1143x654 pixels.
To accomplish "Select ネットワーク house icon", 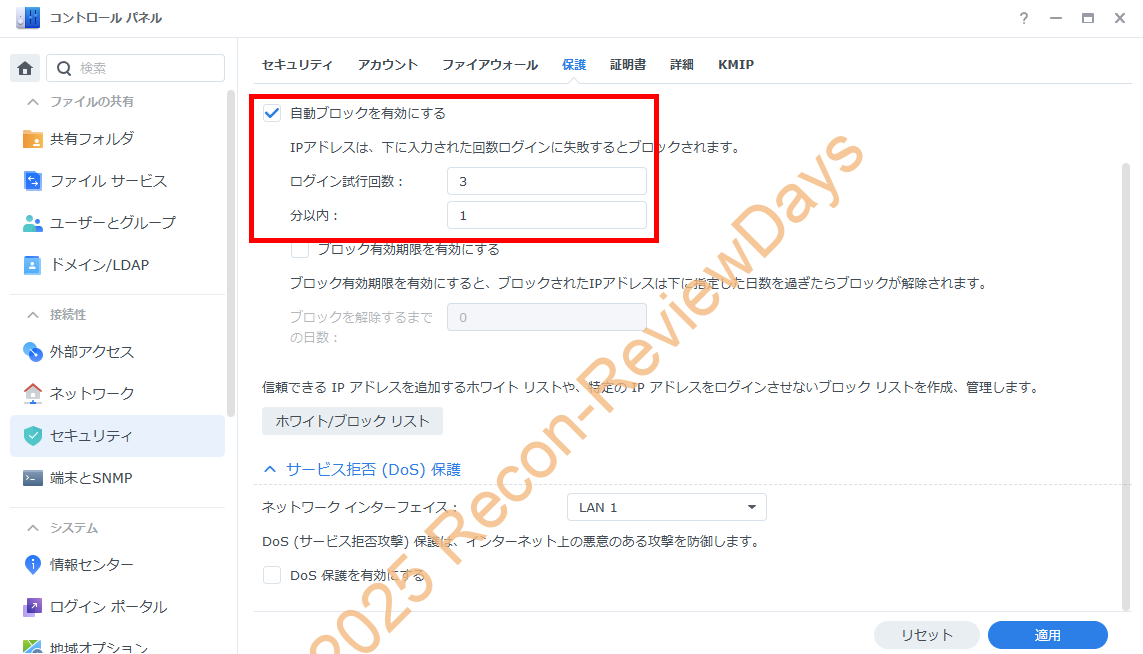I will coord(33,394).
